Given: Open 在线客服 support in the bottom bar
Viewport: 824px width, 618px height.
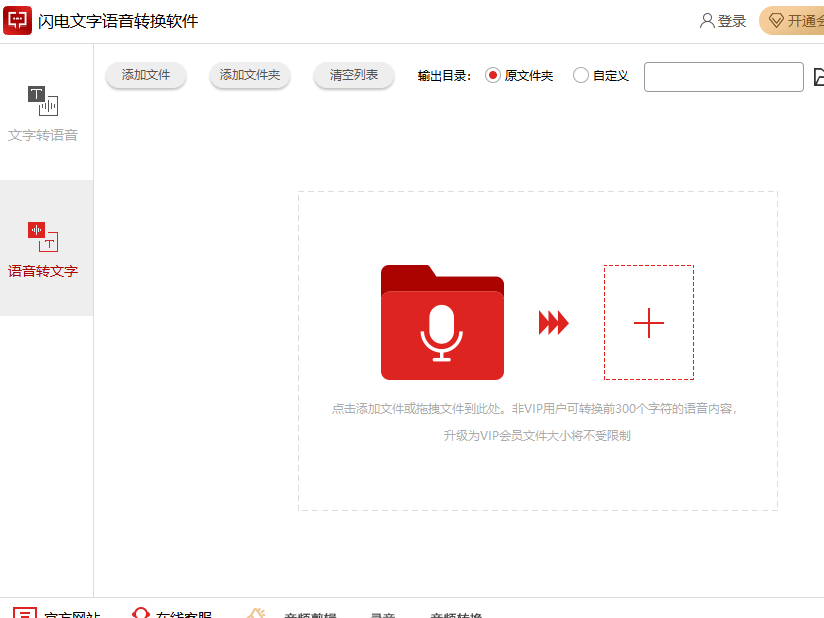Looking at the screenshot, I should pyautogui.click(x=172, y=613).
